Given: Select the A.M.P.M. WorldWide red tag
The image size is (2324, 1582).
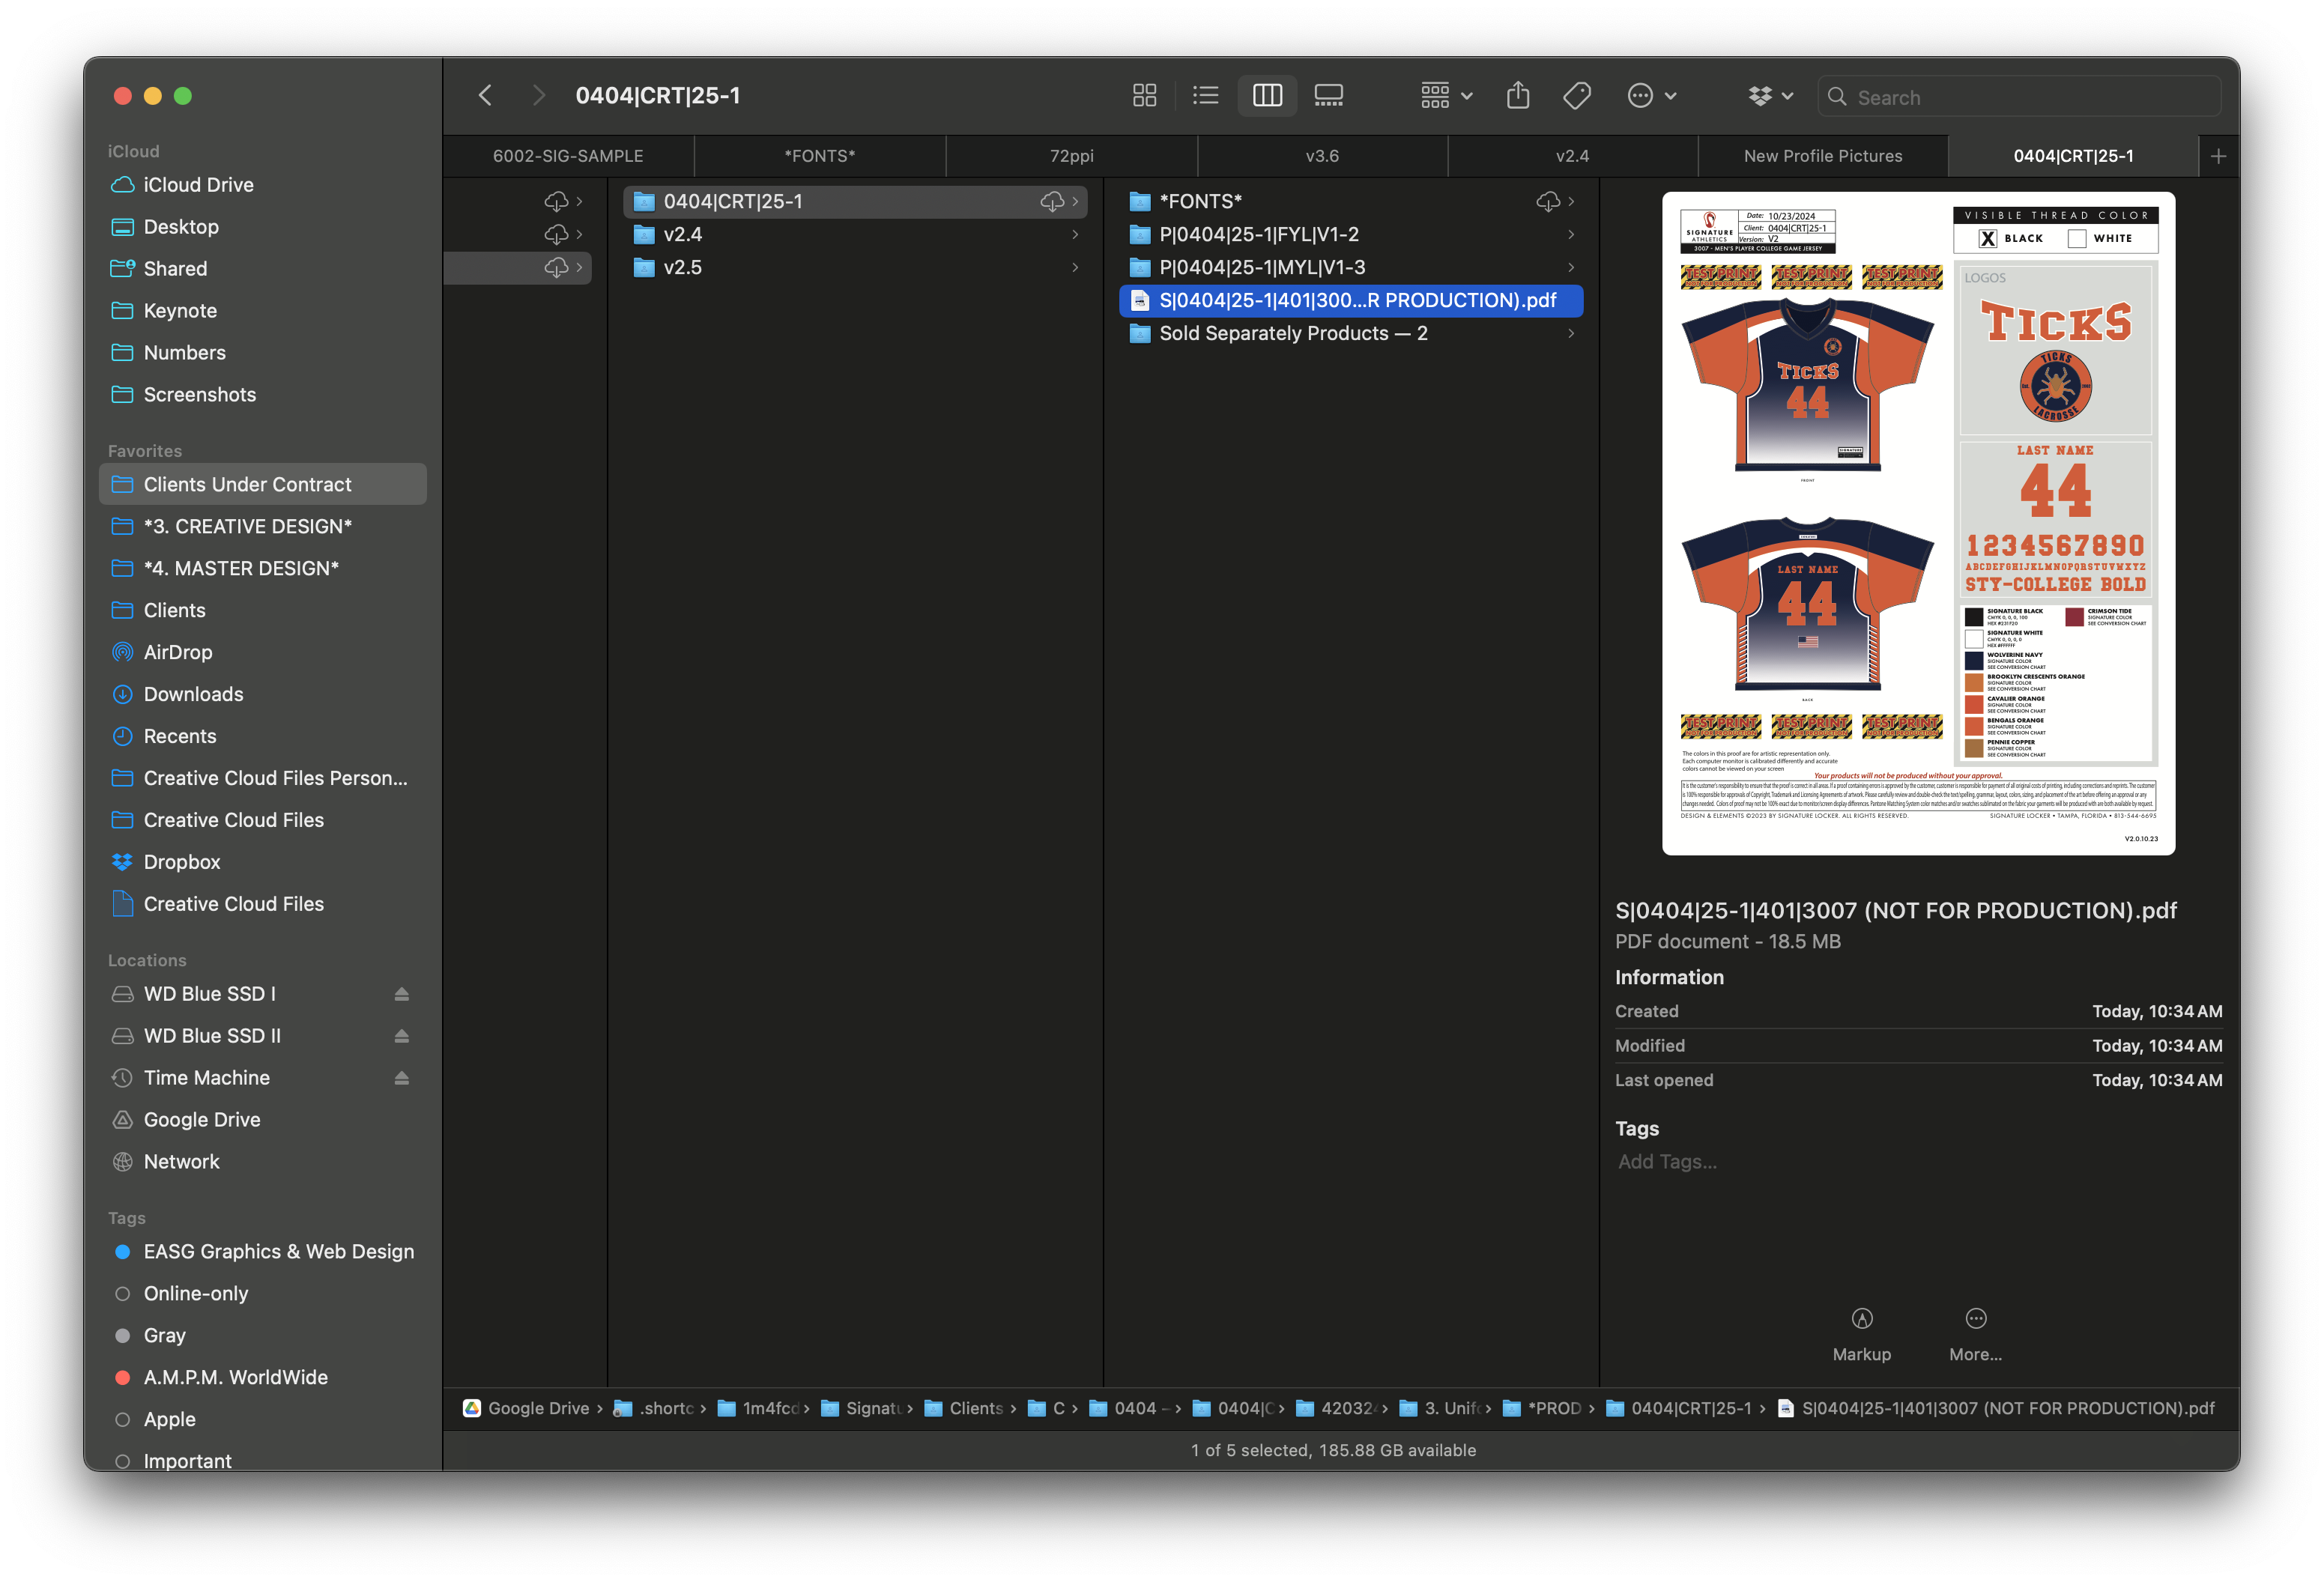Looking at the screenshot, I should tap(123, 1378).
